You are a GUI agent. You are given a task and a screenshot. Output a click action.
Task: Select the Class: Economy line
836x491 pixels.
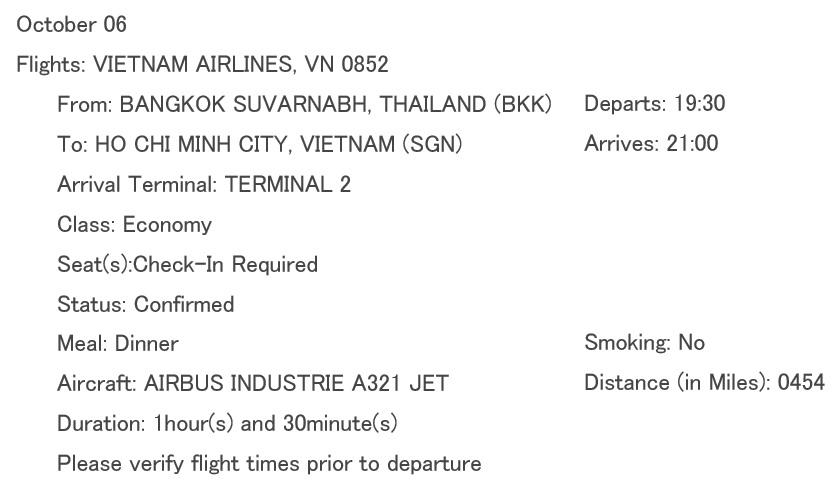(x=134, y=225)
